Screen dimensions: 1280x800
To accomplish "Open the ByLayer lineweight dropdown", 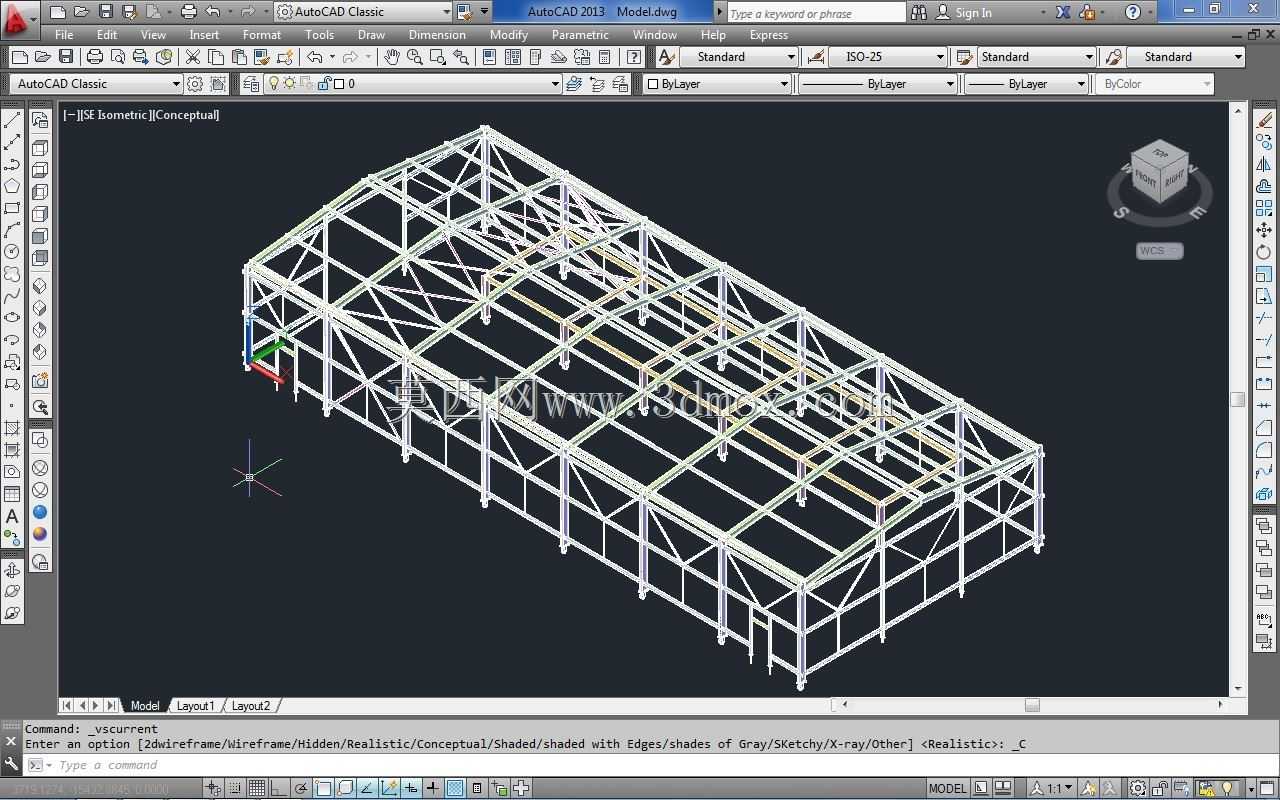I will [x=1027, y=84].
